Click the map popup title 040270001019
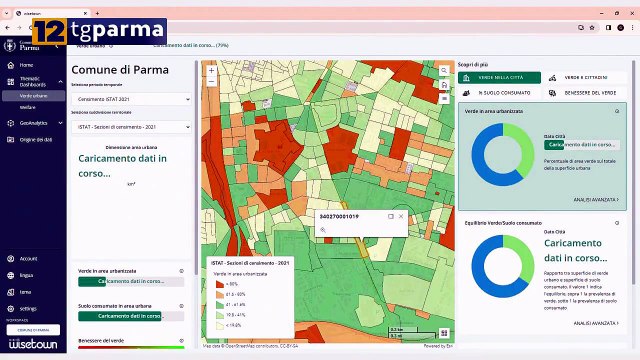 click(x=339, y=216)
